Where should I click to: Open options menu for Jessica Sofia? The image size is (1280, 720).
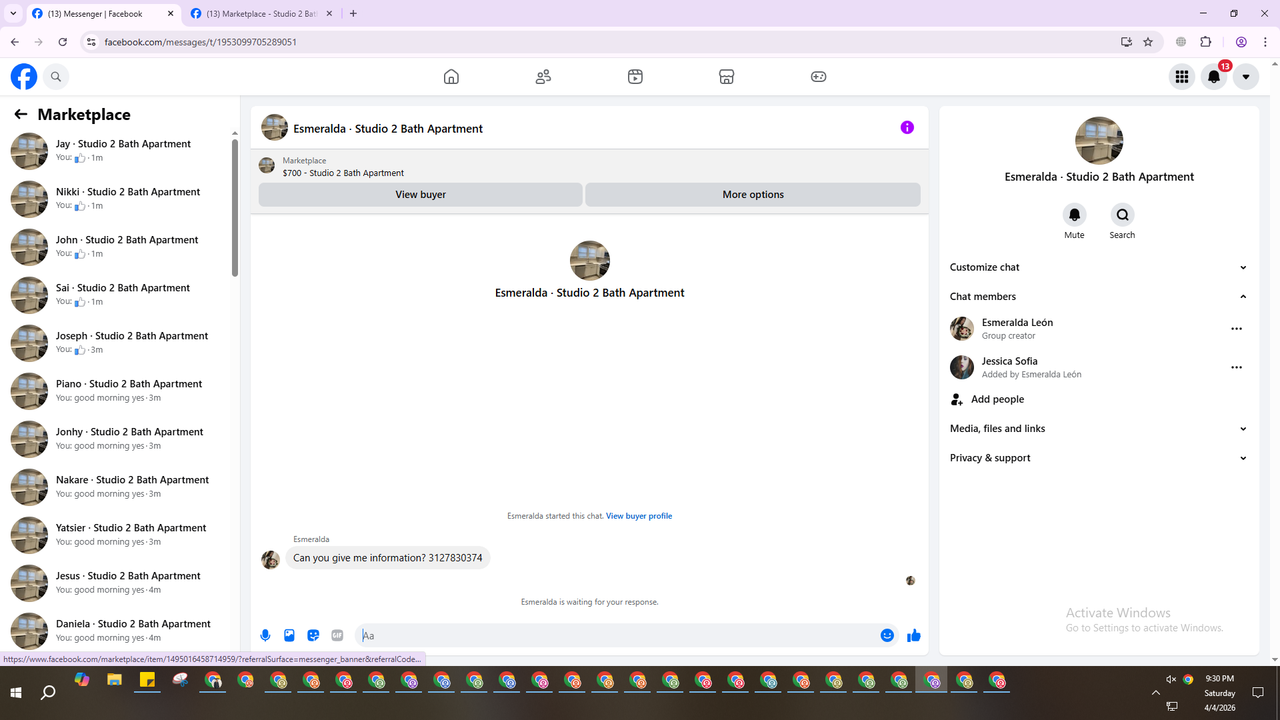pyautogui.click(x=1236, y=367)
